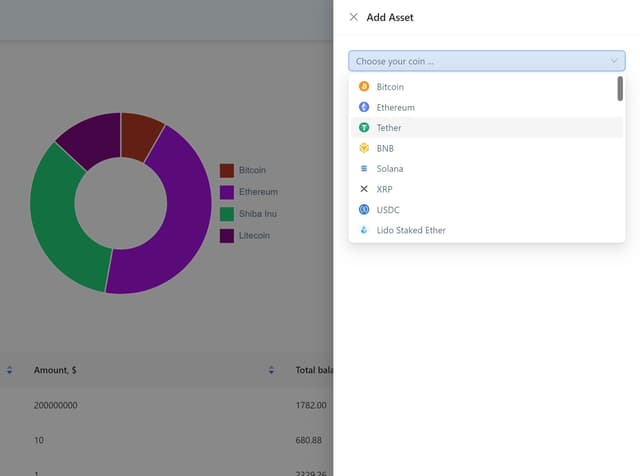Toggle Ethereum purple legend swatch
The width and height of the screenshot is (640, 476).
click(227, 192)
